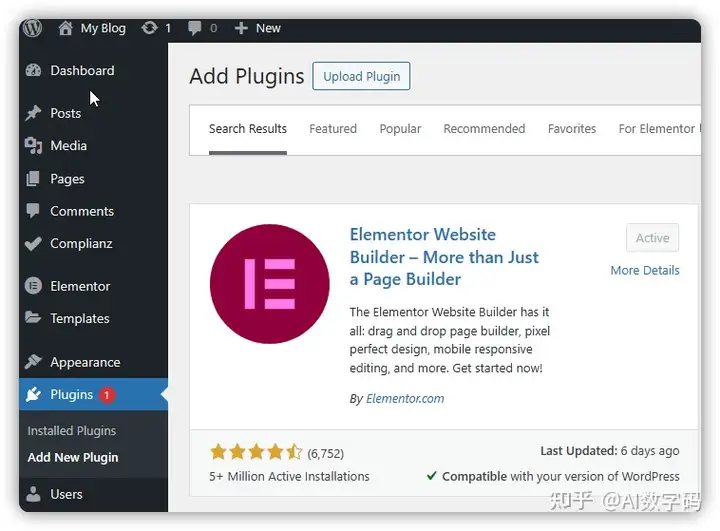Click the Comments bubble icon in sidebar

tap(33, 211)
